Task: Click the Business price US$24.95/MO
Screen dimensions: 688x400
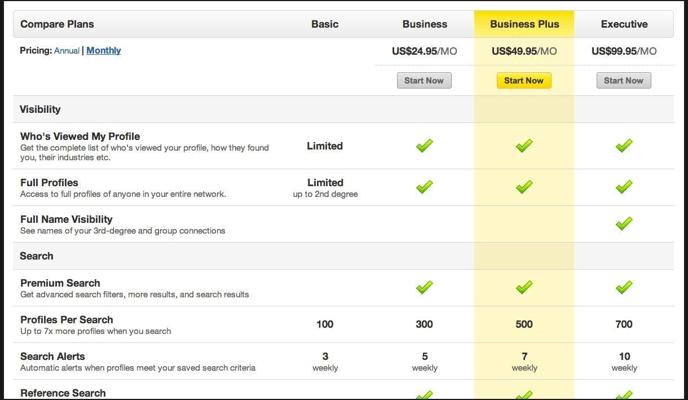Action: (424, 51)
